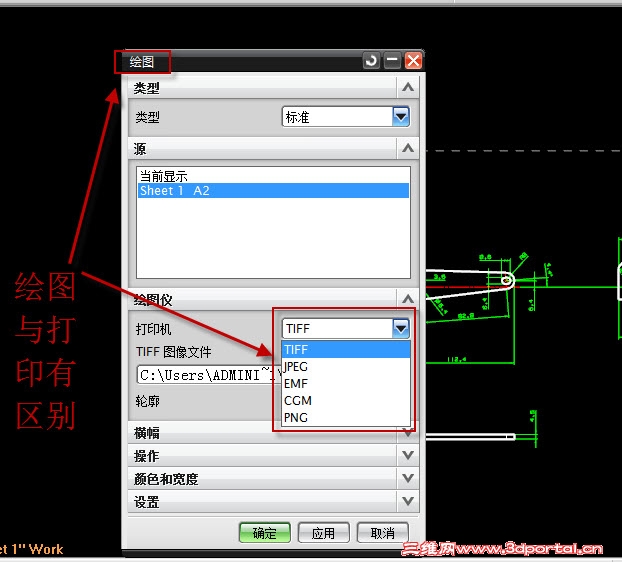Click the 横幅 section header
The width and height of the screenshot is (622, 562).
273,433
